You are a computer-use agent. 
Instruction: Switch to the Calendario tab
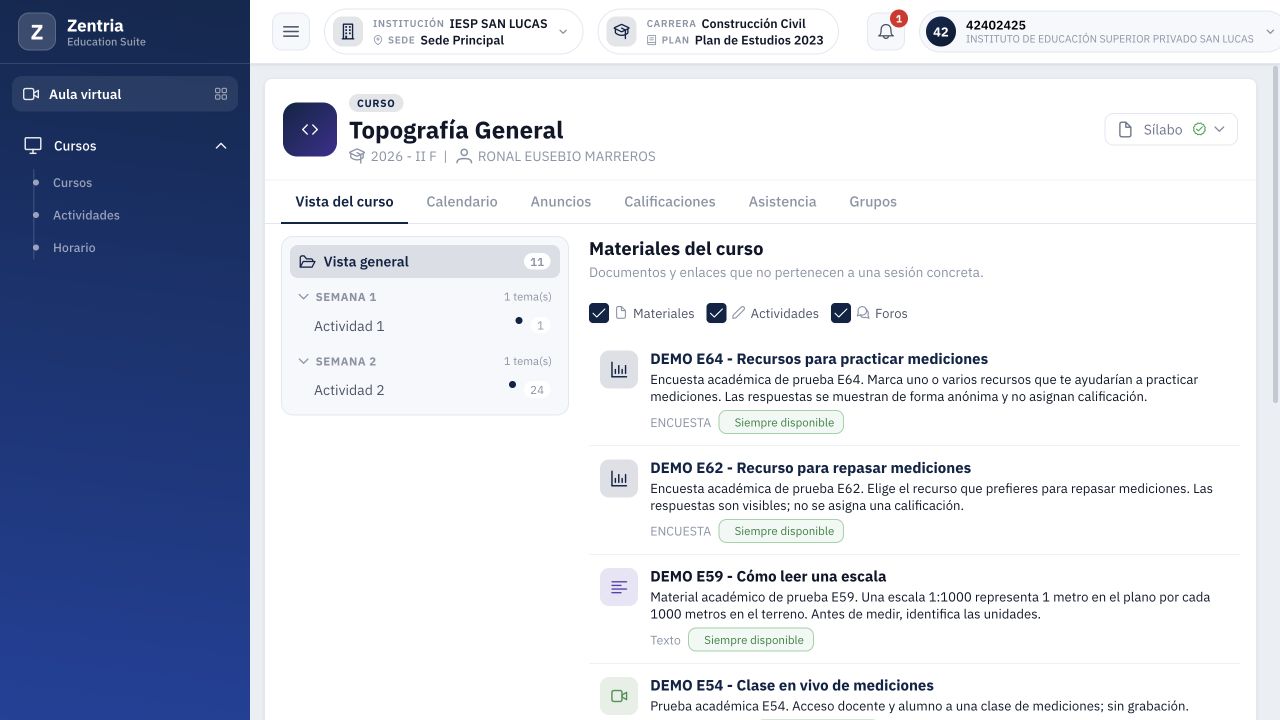[x=462, y=202]
